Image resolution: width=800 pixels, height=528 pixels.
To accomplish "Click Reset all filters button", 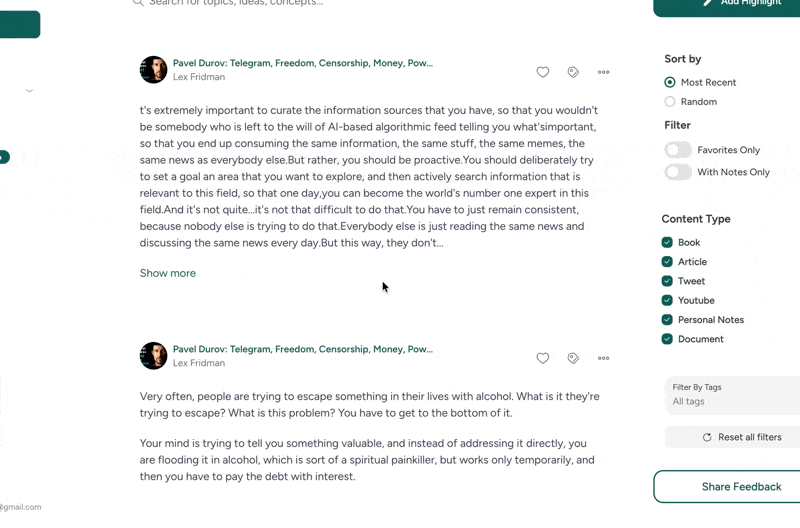I will [x=740, y=437].
